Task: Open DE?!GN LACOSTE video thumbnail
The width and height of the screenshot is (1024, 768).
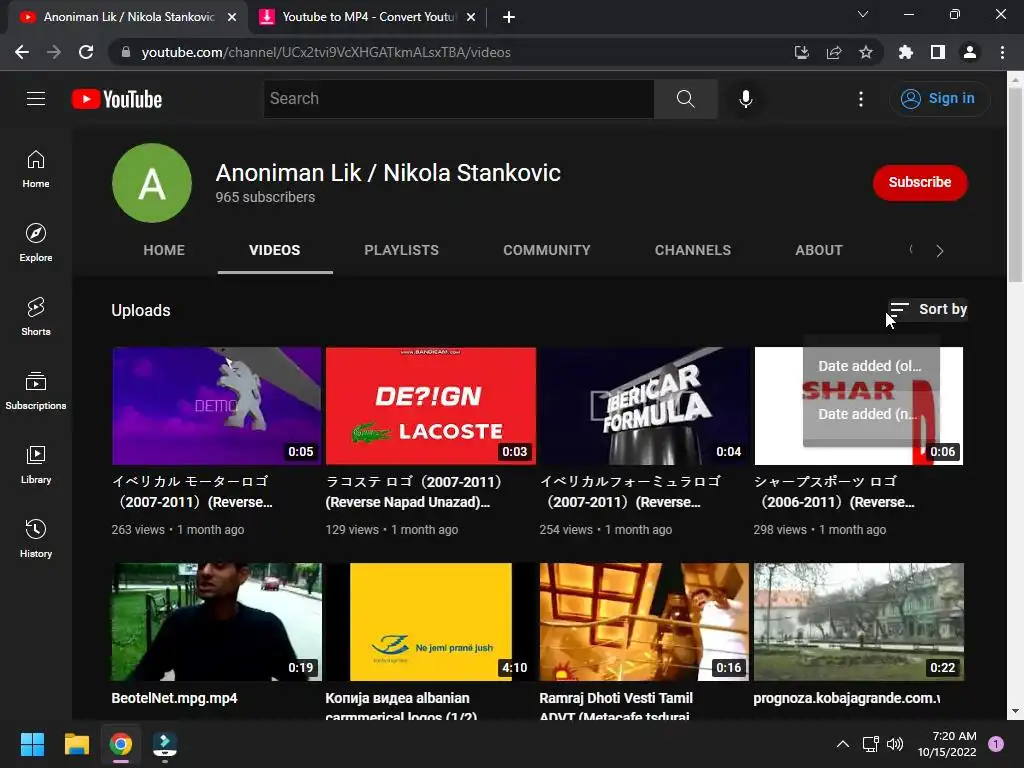Action: click(430, 406)
